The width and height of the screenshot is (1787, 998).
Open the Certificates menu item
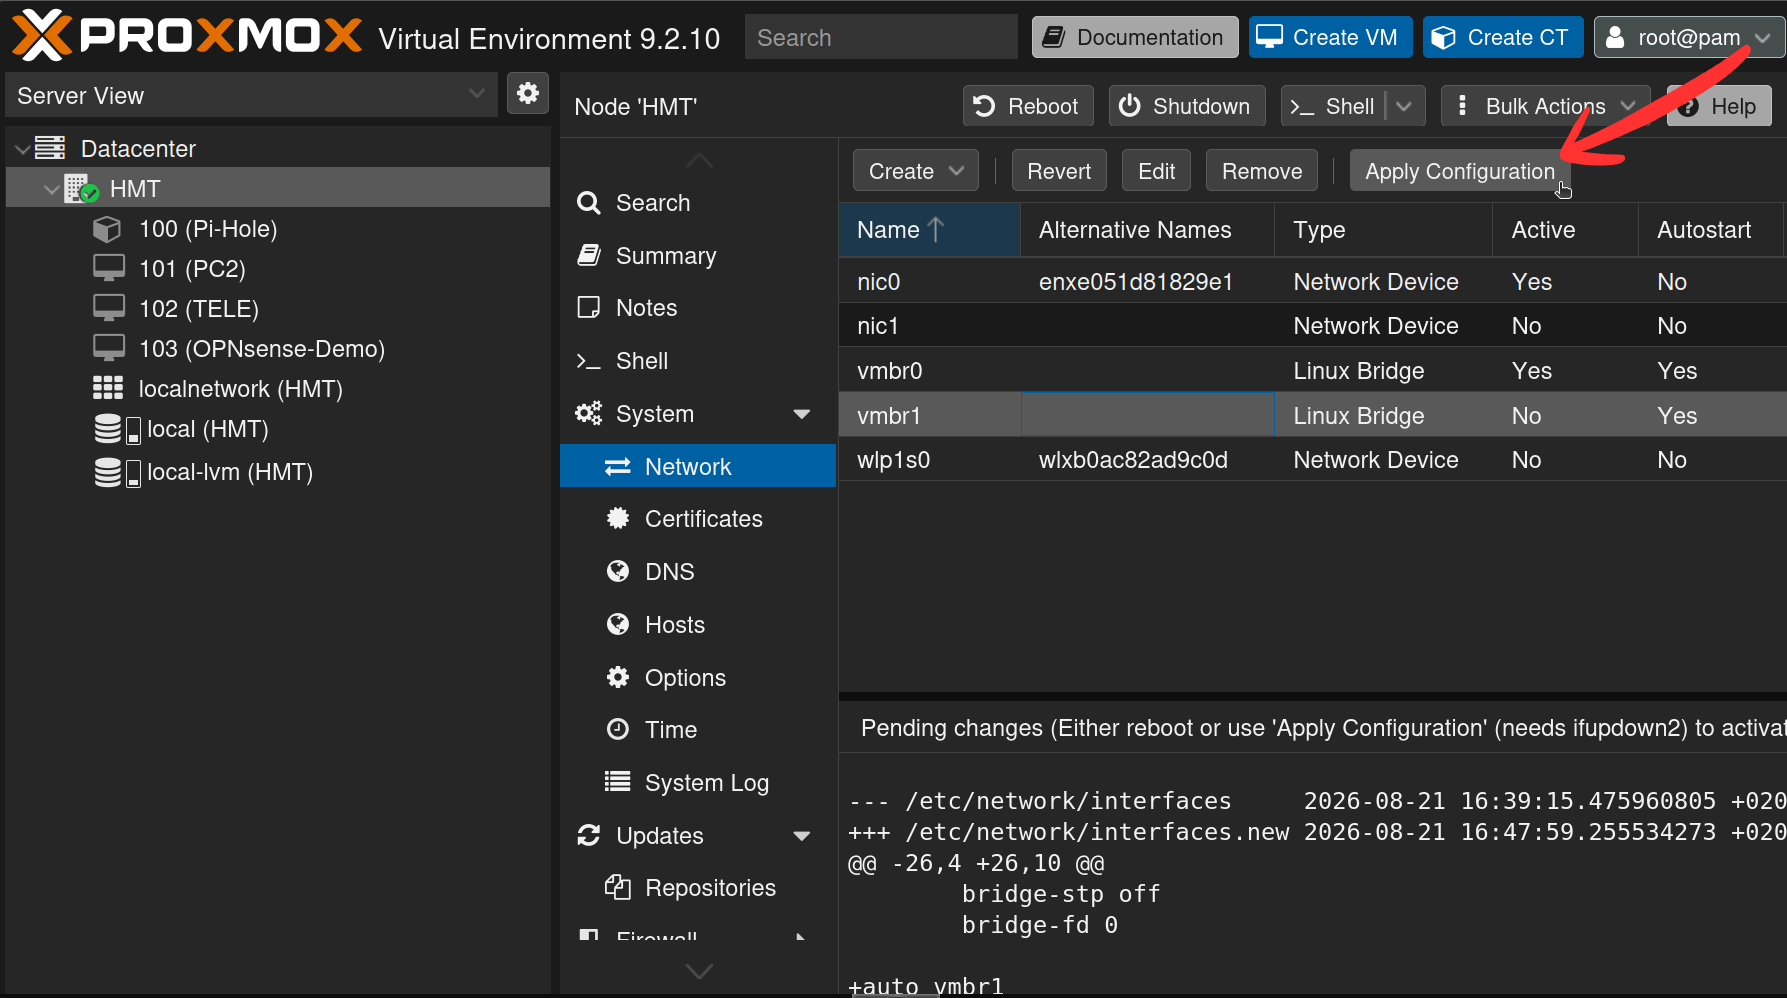(698, 519)
